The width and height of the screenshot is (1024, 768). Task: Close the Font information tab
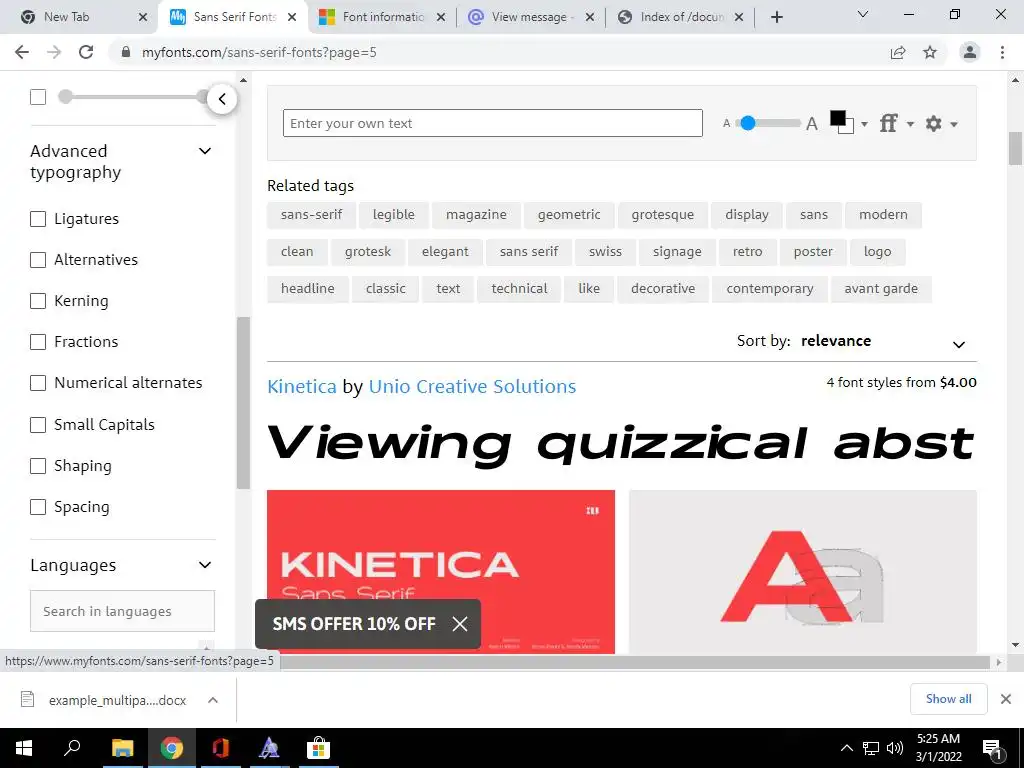coord(441,17)
